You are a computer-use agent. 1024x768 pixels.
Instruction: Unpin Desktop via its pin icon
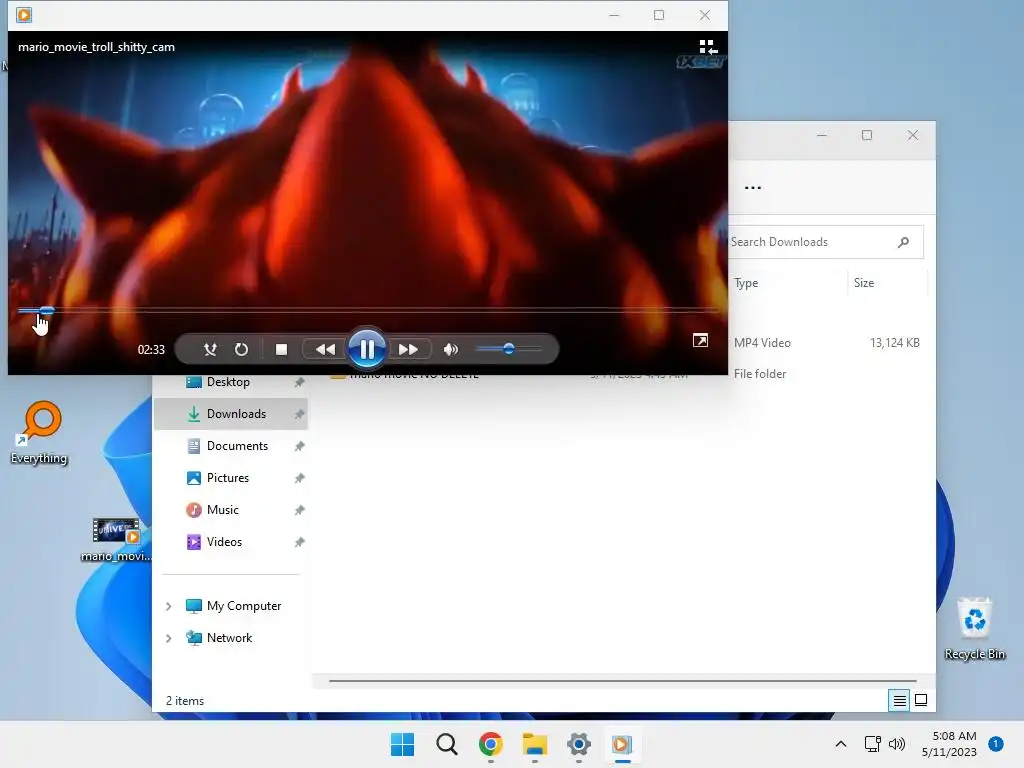(299, 382)
